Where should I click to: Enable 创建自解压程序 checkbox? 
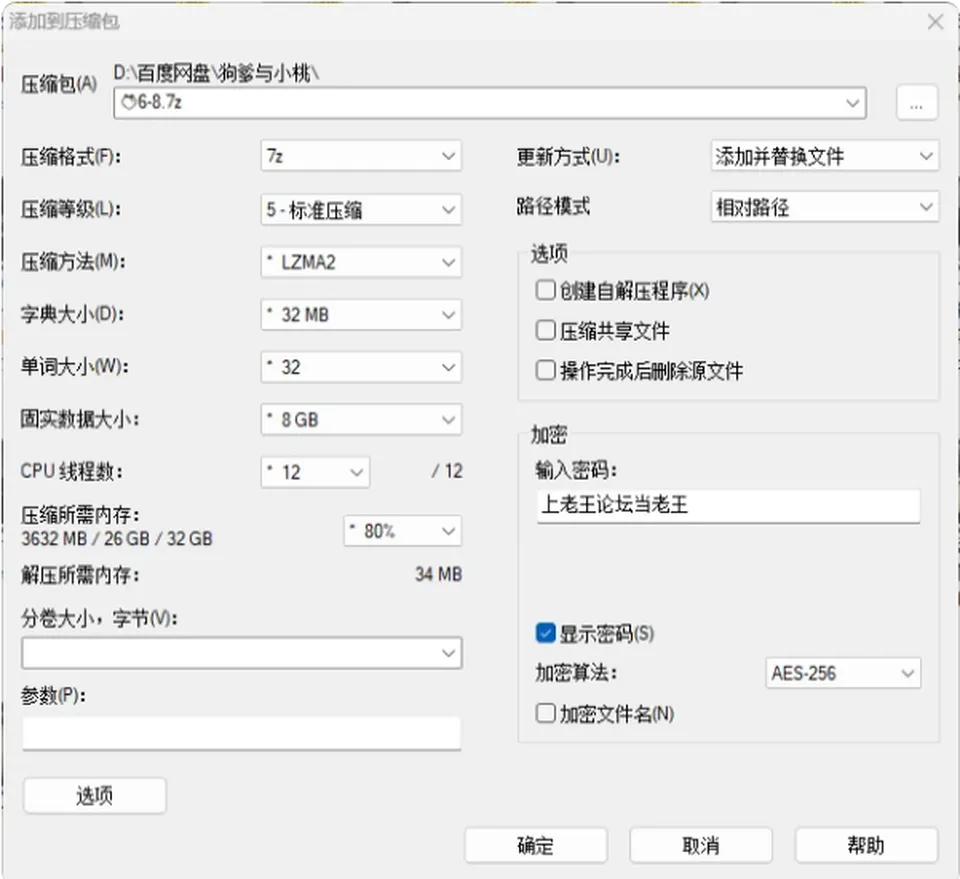click(545, 290)
